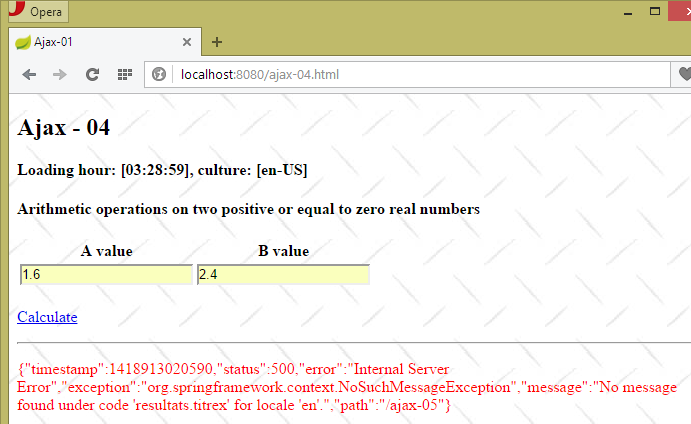Viewport: 691px width, 424px height.
Task: Click the B value input field
Action: pyautogui.click(x=283, y=274)
